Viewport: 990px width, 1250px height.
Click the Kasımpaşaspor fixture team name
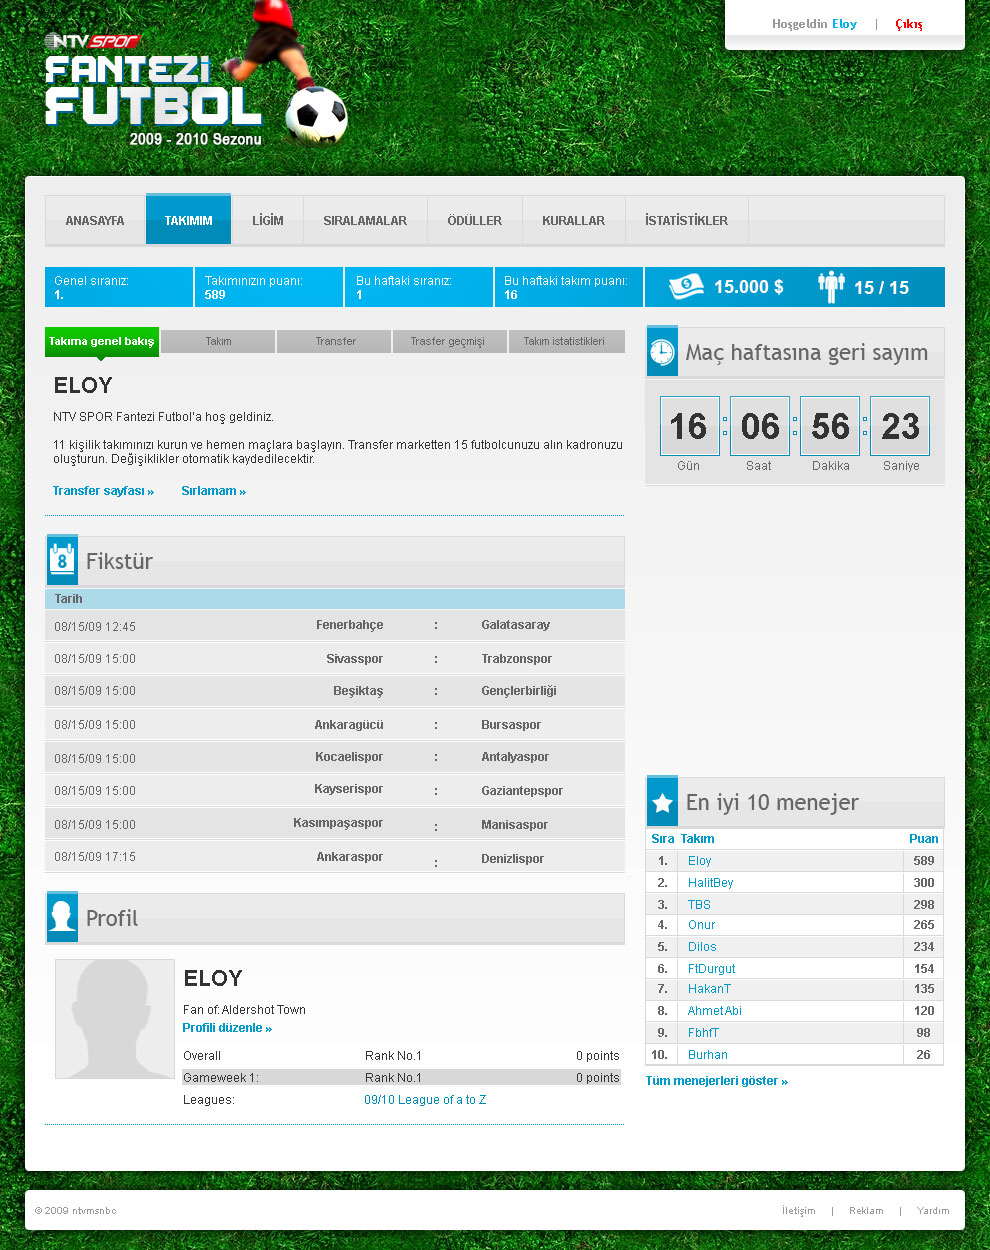pos(338,823)
